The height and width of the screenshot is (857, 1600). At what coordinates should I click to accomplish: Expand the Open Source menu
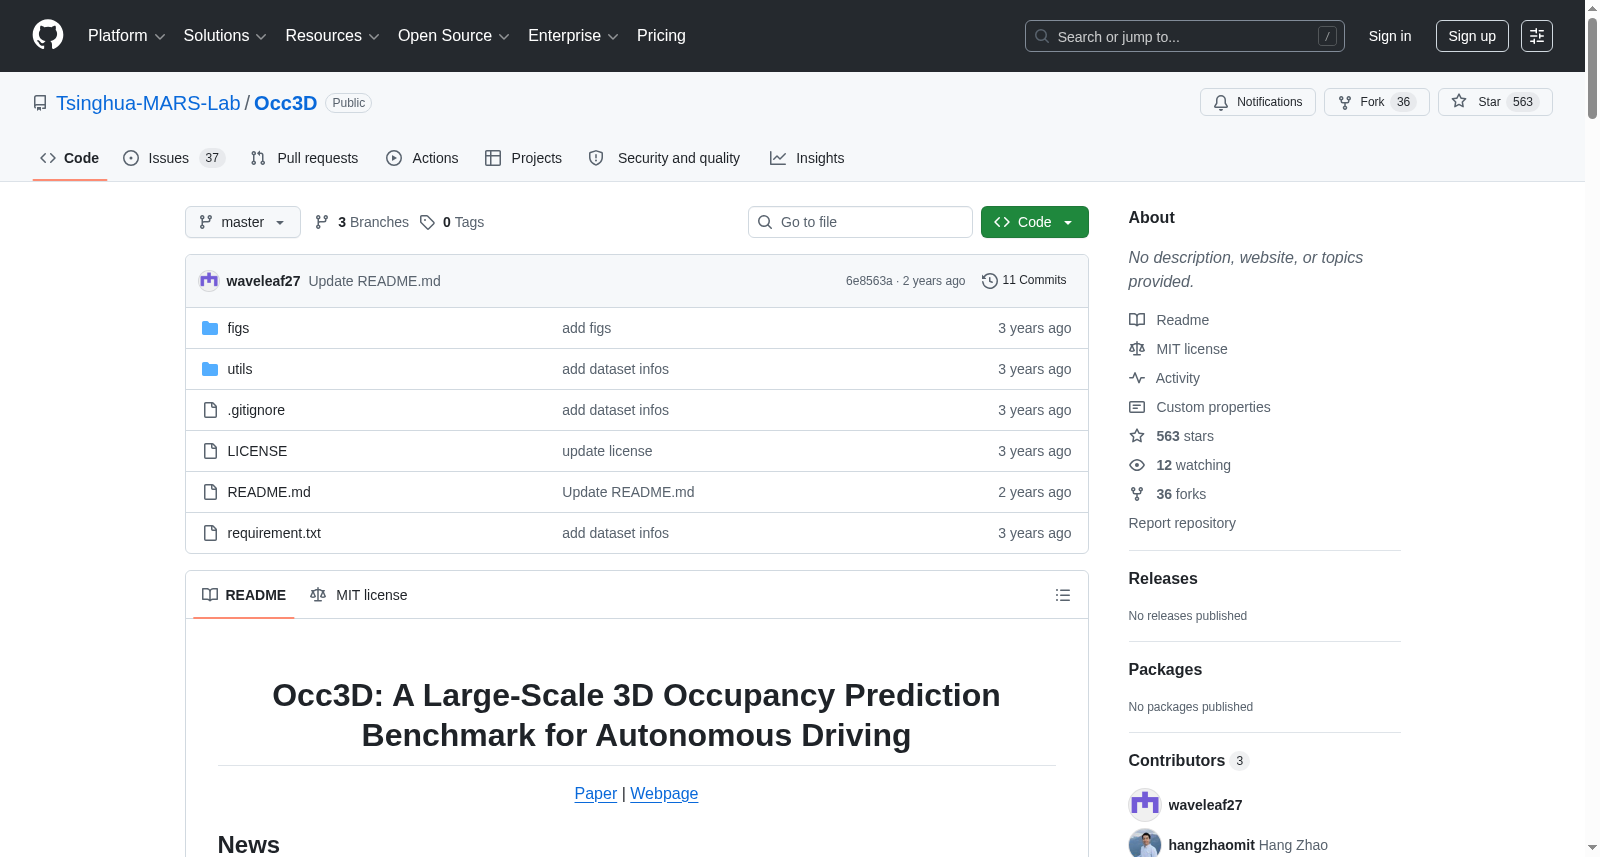coord(454,36)
